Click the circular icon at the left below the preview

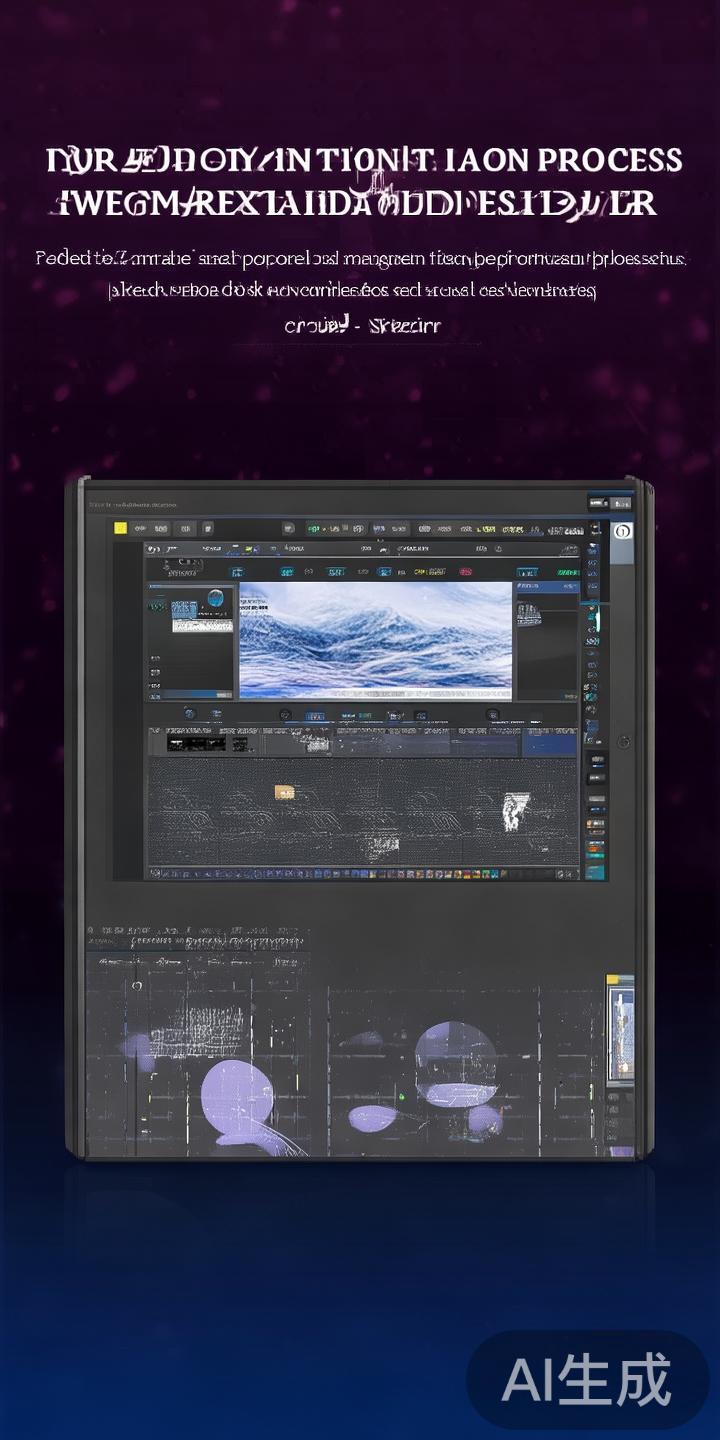pyautogui.click(x=189, y=714)
